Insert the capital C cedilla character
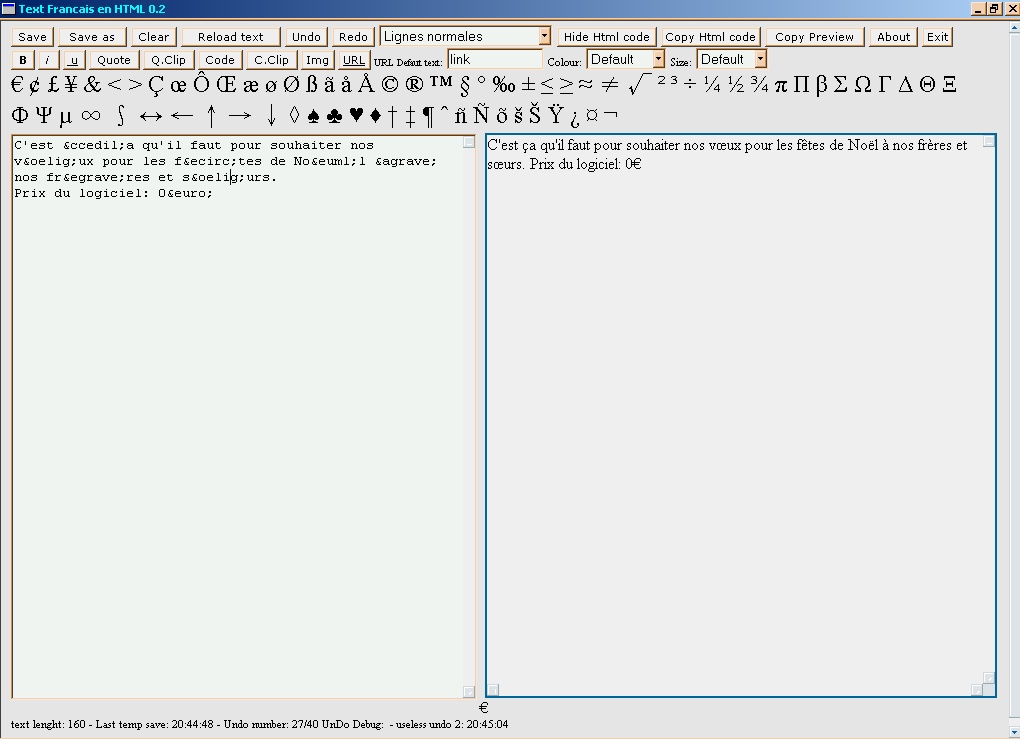Screen dimensions: 1020x739 click(156, 85)
